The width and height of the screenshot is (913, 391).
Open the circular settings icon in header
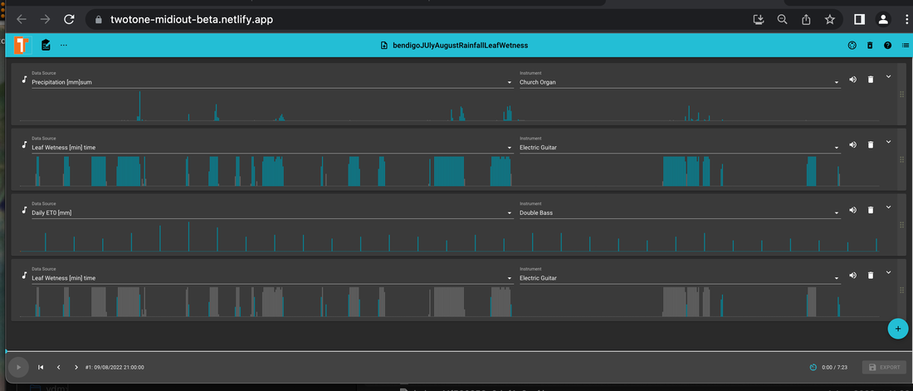click(x=852, y=45)
